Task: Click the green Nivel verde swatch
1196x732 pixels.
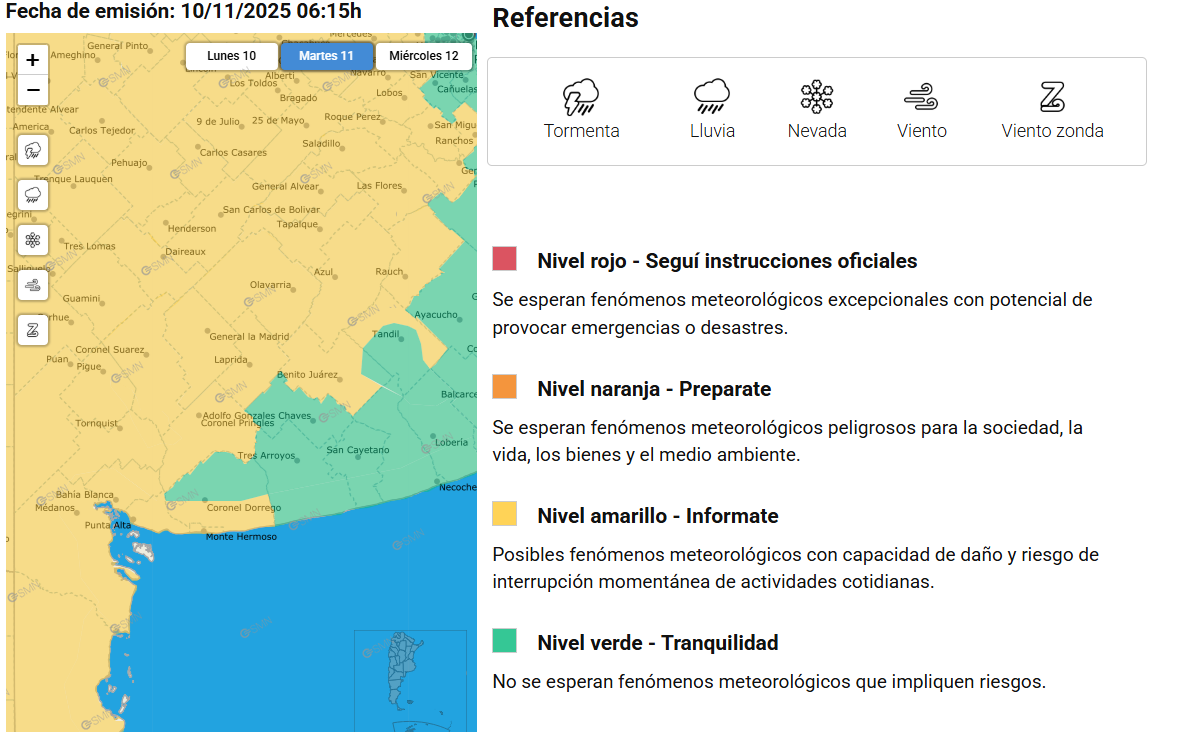Action: 505,641
